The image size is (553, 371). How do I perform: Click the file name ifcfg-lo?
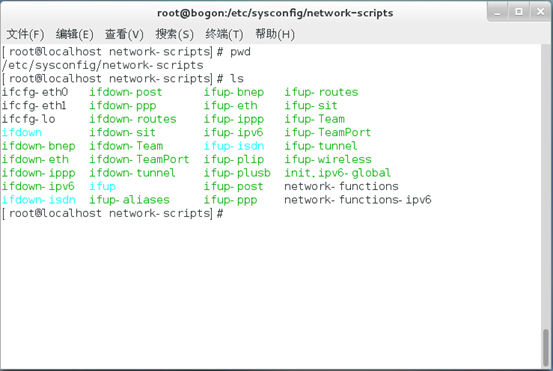[29, 119]
